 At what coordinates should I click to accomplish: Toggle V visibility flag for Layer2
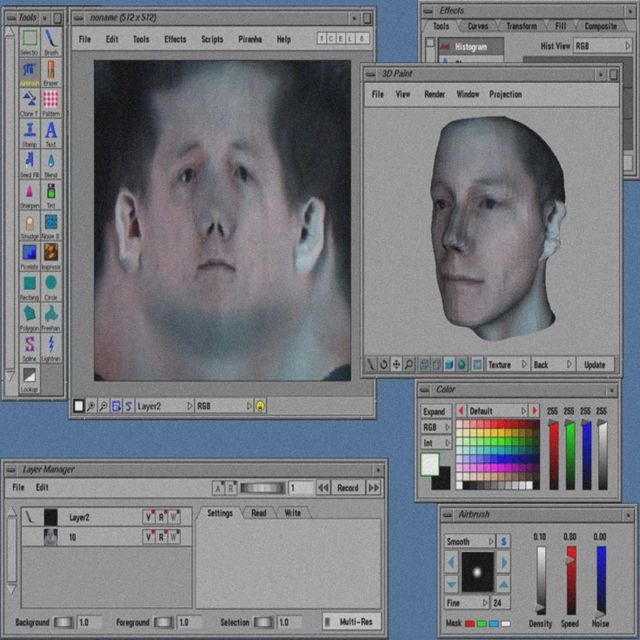point(149,517)
